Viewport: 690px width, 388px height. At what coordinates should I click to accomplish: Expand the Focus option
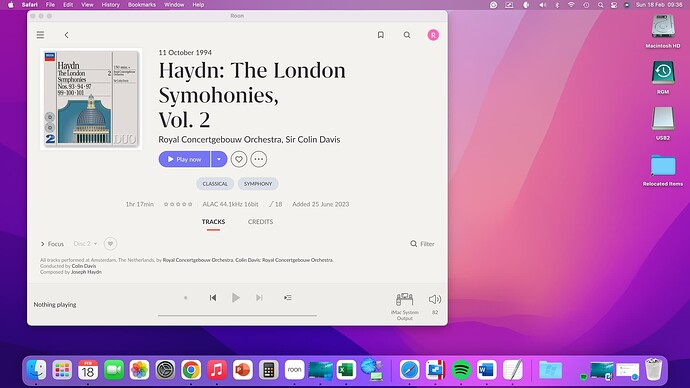click(52, 244)
